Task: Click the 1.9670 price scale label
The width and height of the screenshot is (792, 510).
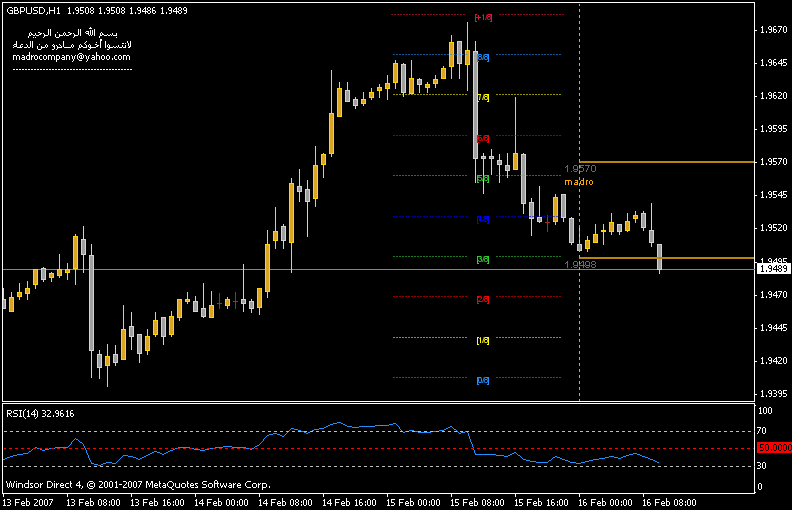Action: (773, 30)
